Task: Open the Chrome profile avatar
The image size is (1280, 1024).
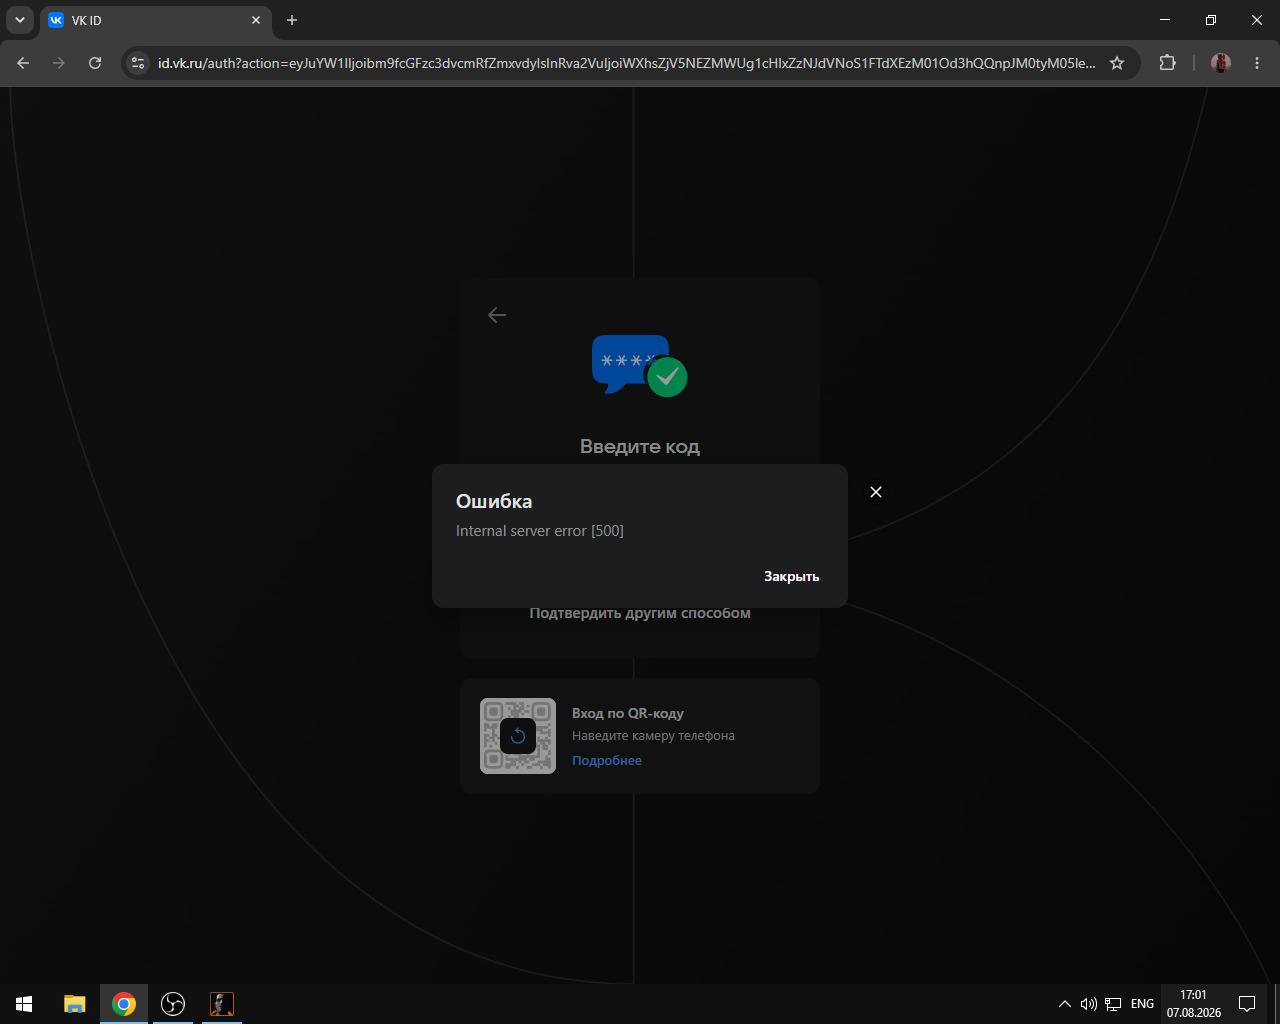Action: (x=1221, y=63)
